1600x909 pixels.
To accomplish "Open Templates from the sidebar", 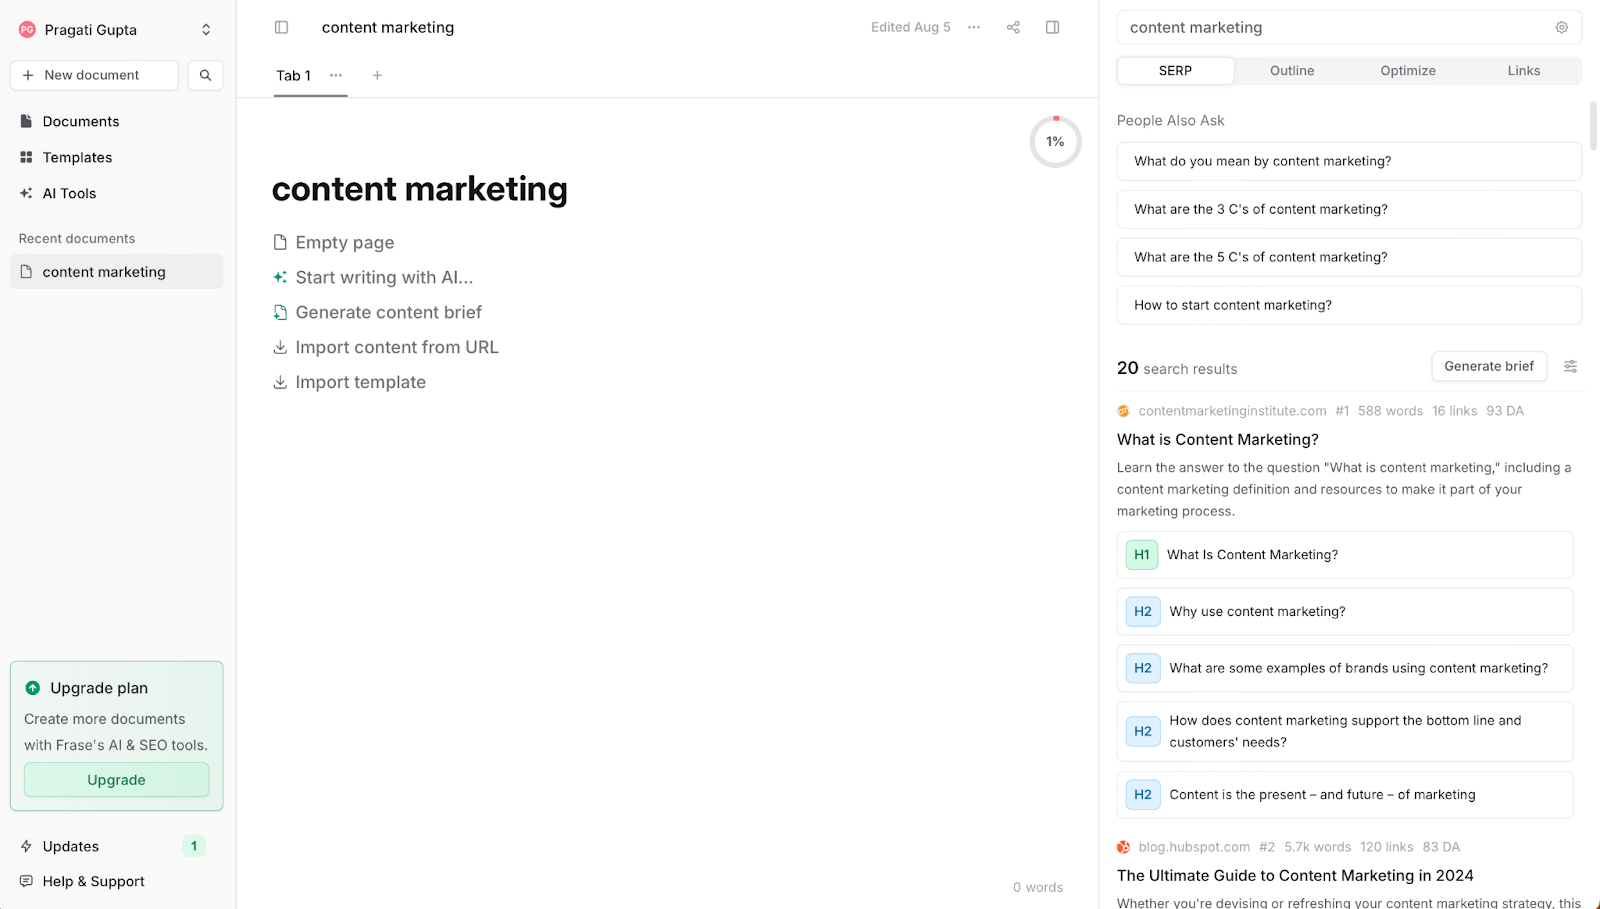I will [76, 157].
